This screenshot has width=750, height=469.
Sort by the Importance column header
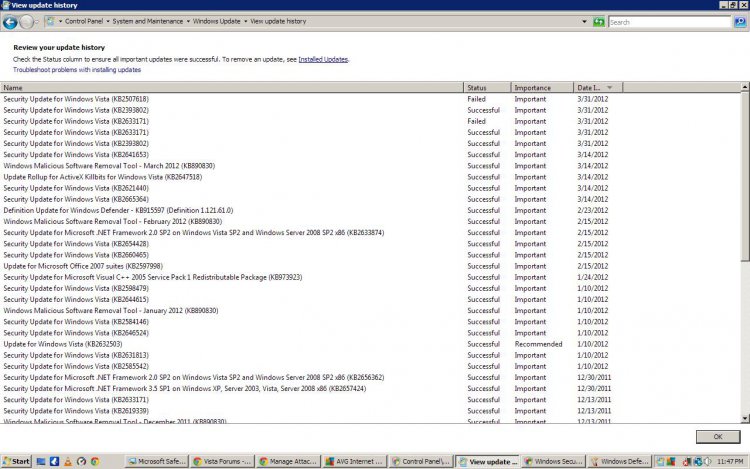point(542,87)
